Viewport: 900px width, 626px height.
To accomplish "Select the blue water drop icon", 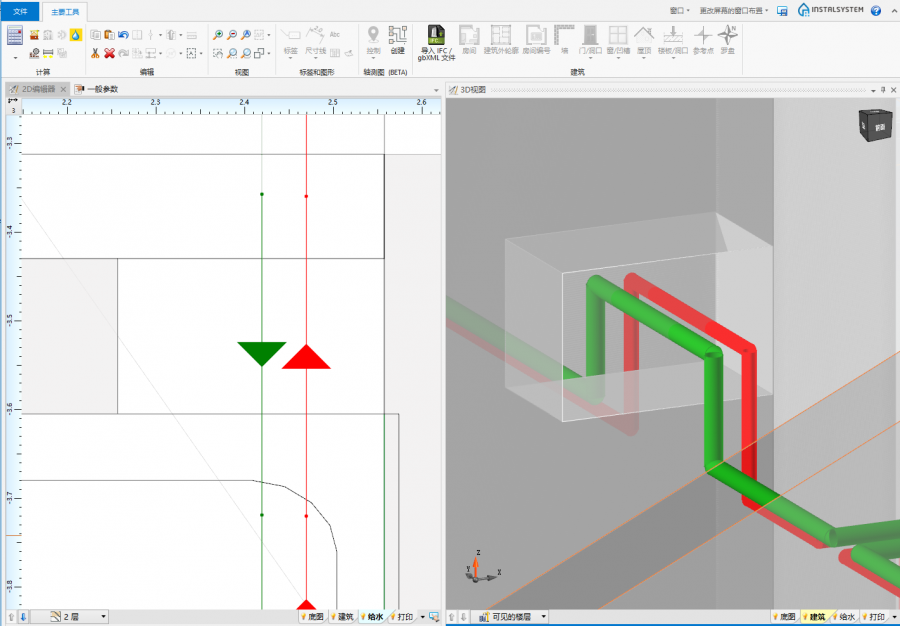I will 75,35.
